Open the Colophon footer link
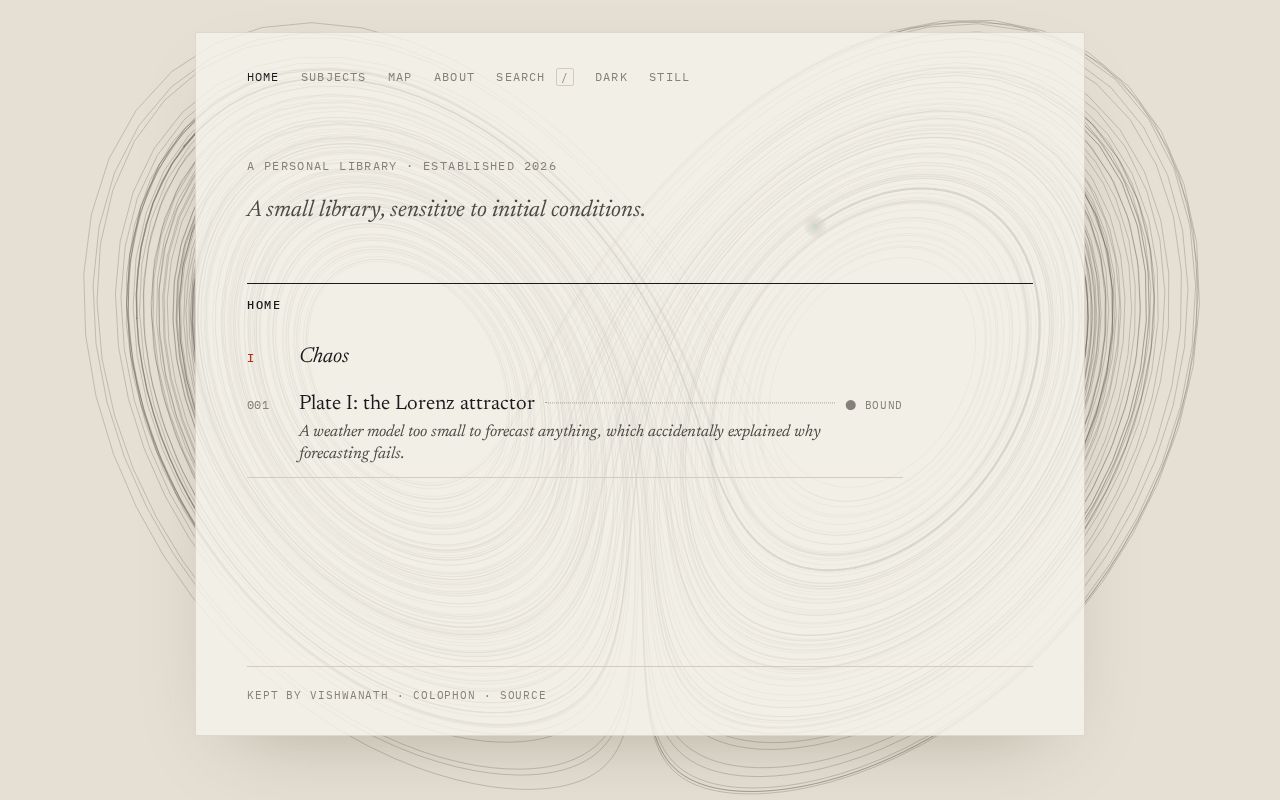 (444, 695)
